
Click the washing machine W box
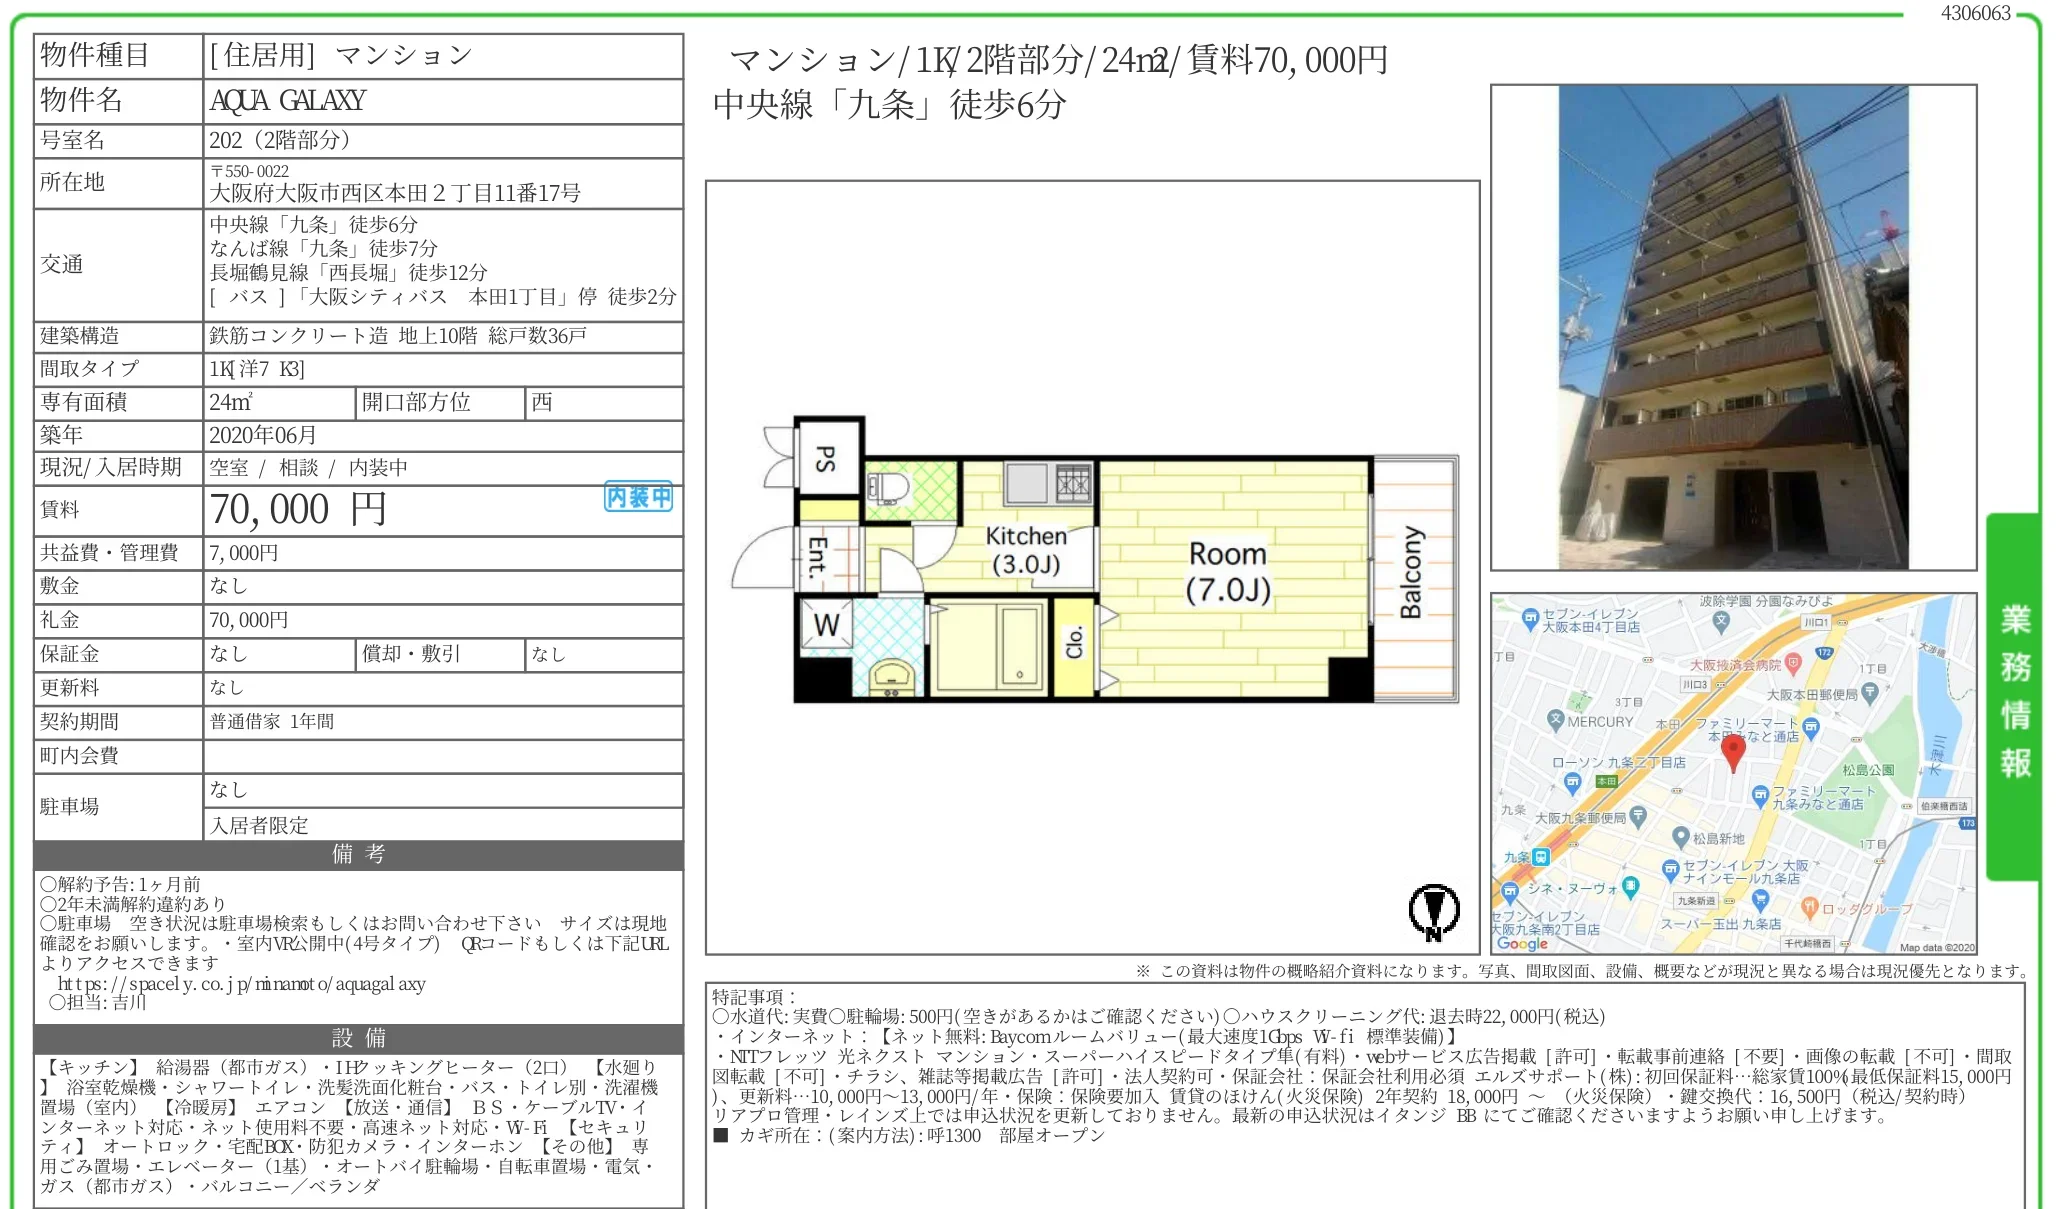[826, 625]
